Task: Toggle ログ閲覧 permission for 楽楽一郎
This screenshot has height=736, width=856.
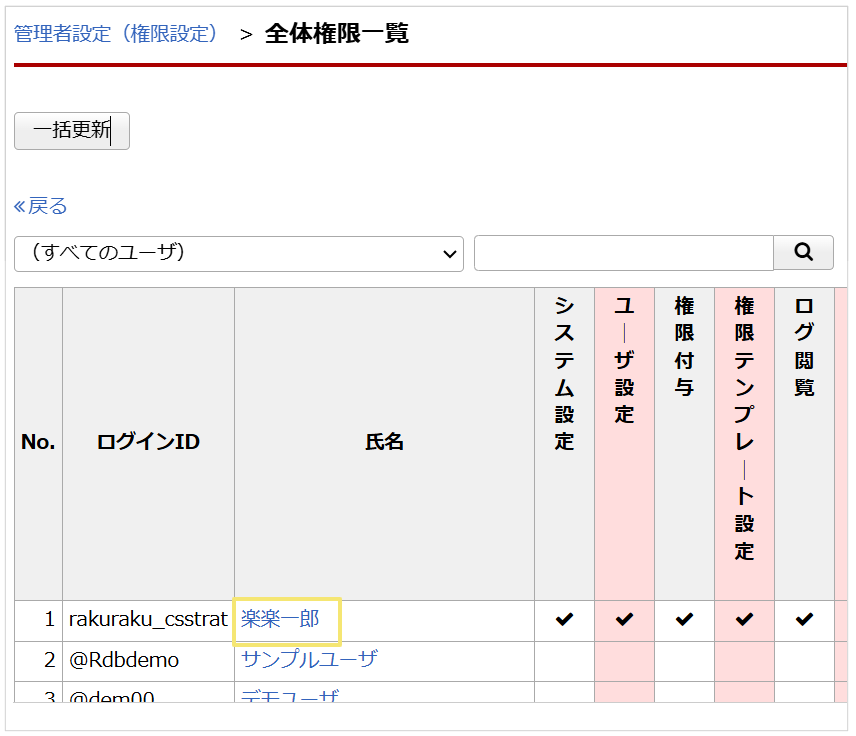Action: pyautogui.click(x=803, y=620)
